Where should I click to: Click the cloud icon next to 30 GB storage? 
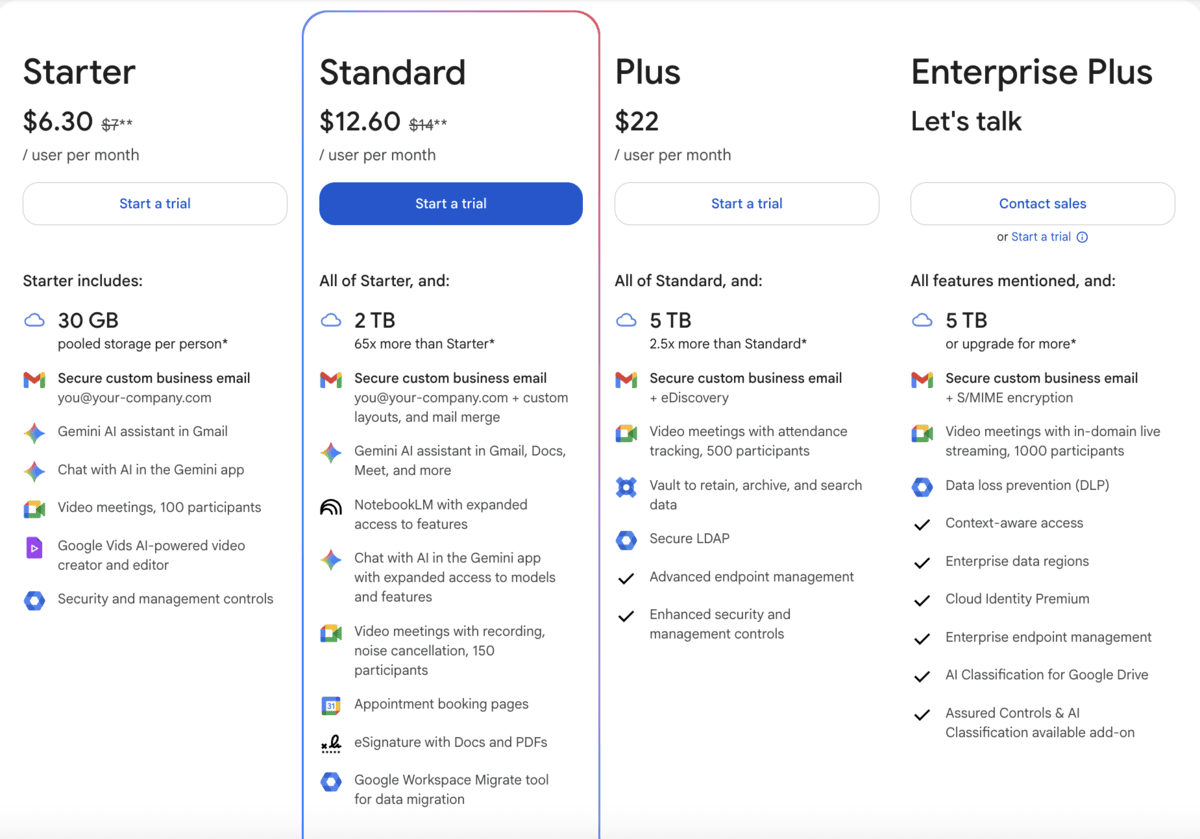click(x=34, y=320)
